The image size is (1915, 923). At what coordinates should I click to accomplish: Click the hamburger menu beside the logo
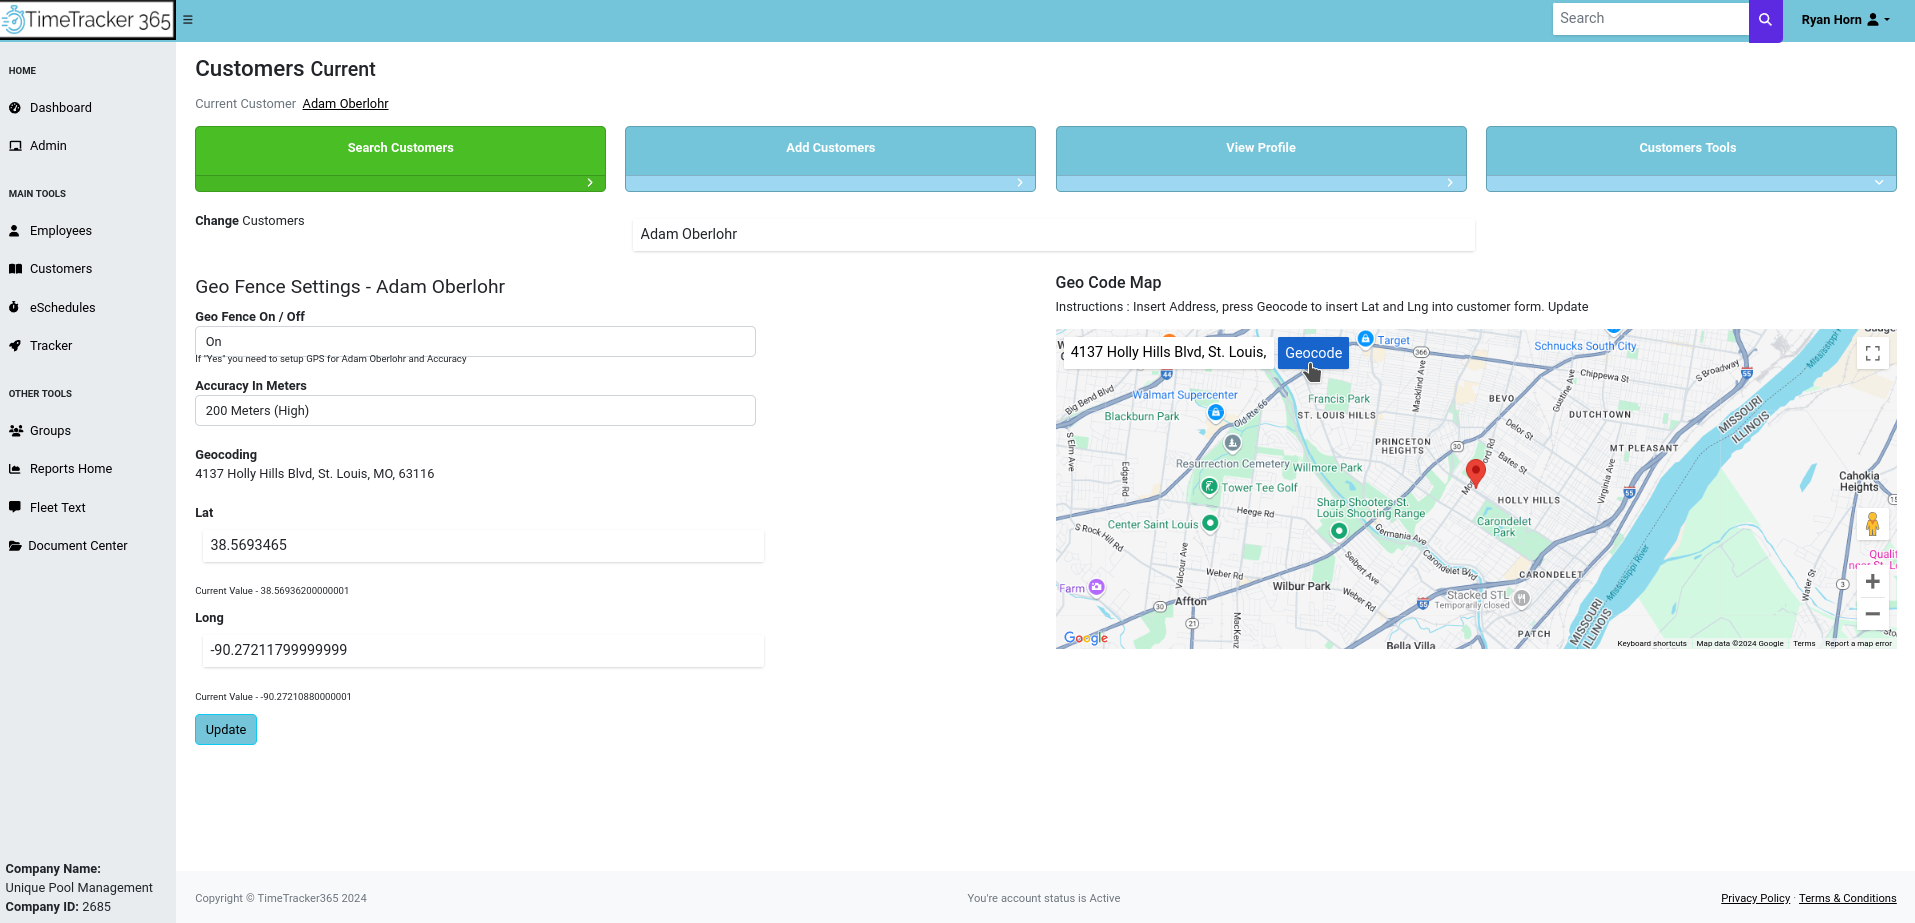188,19
